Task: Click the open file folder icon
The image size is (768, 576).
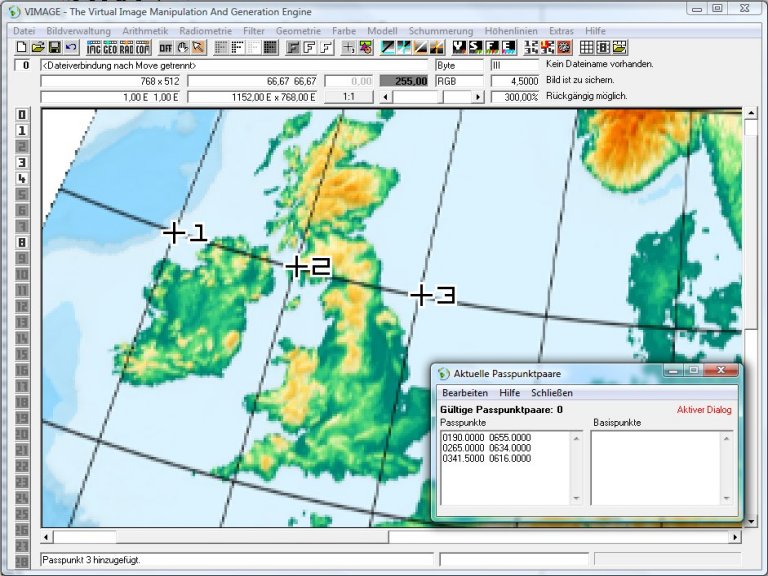Action: pyautogui.click(x=38, y=47)
